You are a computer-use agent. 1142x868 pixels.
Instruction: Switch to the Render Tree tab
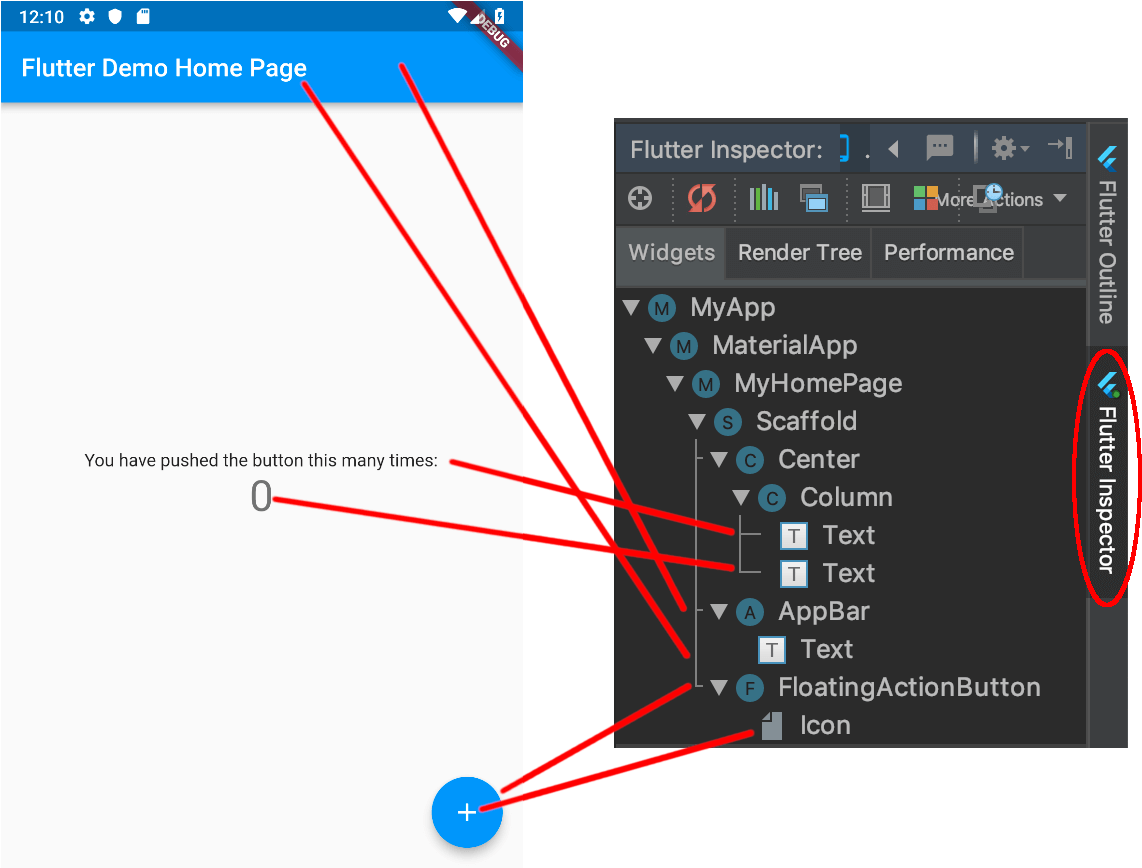(800, 253)
